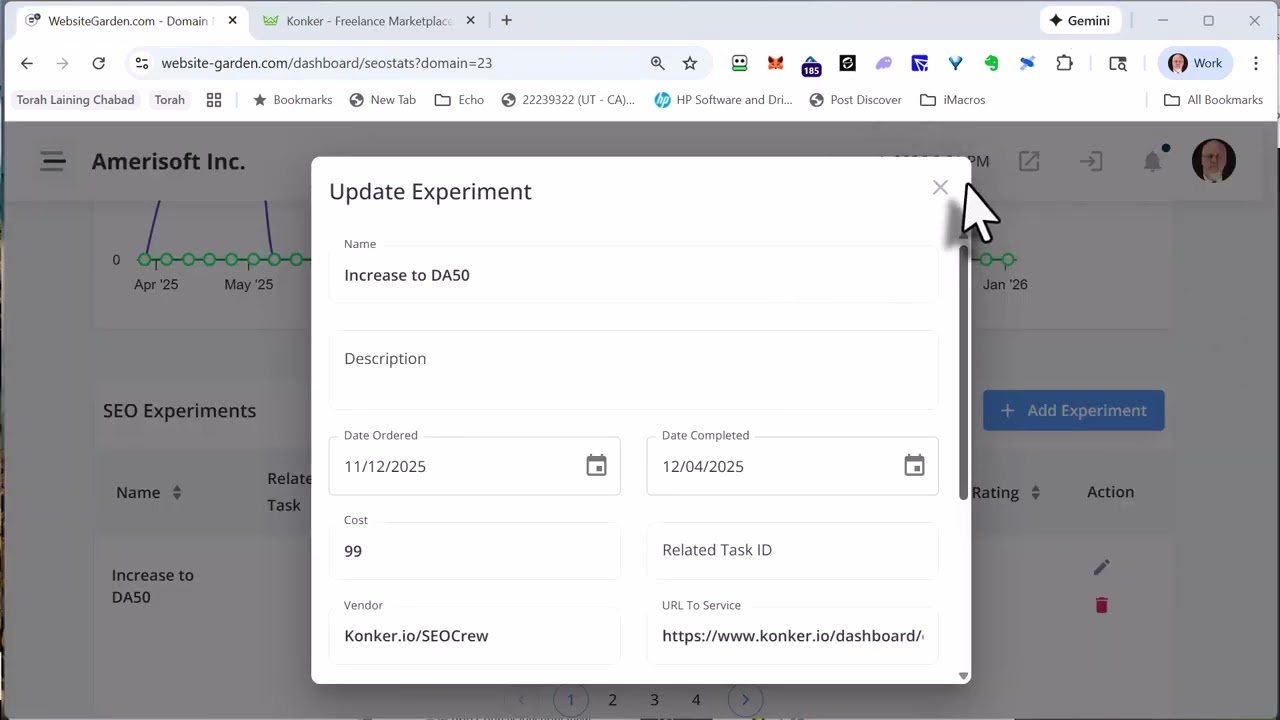
Task: Click the address bar URL
Action: pos(326,63)
